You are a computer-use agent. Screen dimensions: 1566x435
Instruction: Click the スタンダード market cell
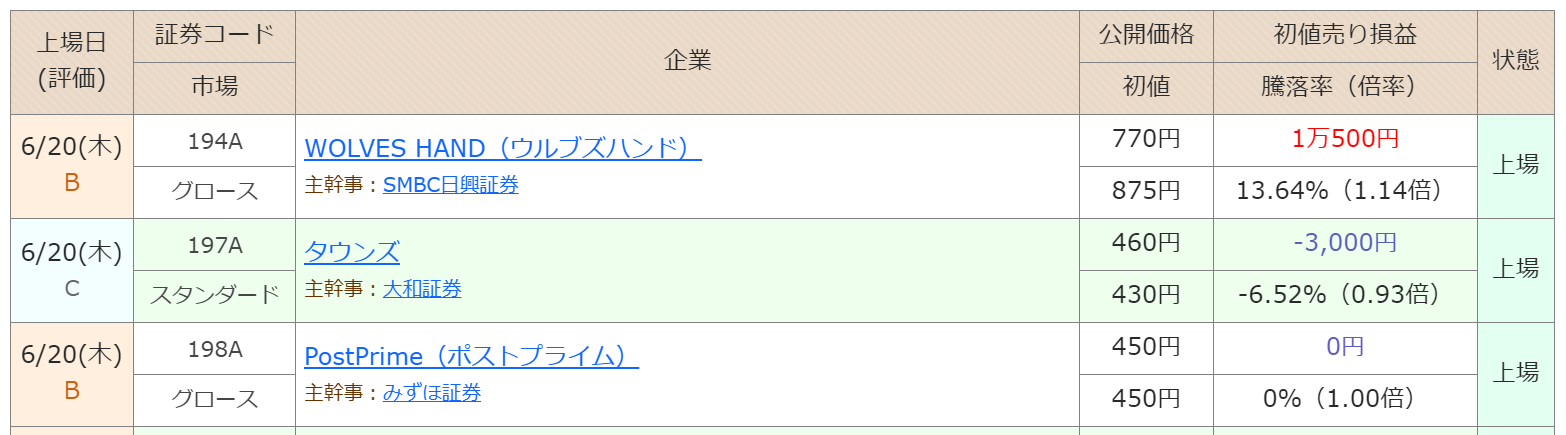click(214, 296)
